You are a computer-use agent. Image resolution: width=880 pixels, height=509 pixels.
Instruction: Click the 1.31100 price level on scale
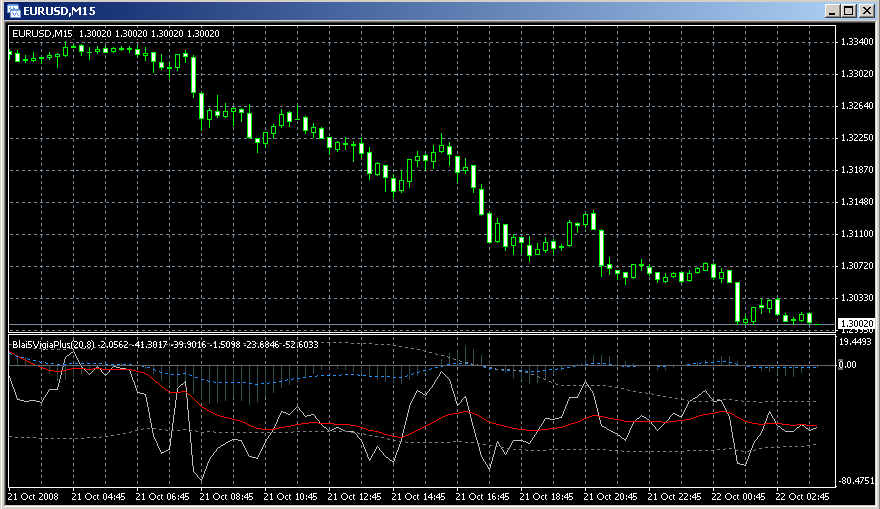coord(855,234)
